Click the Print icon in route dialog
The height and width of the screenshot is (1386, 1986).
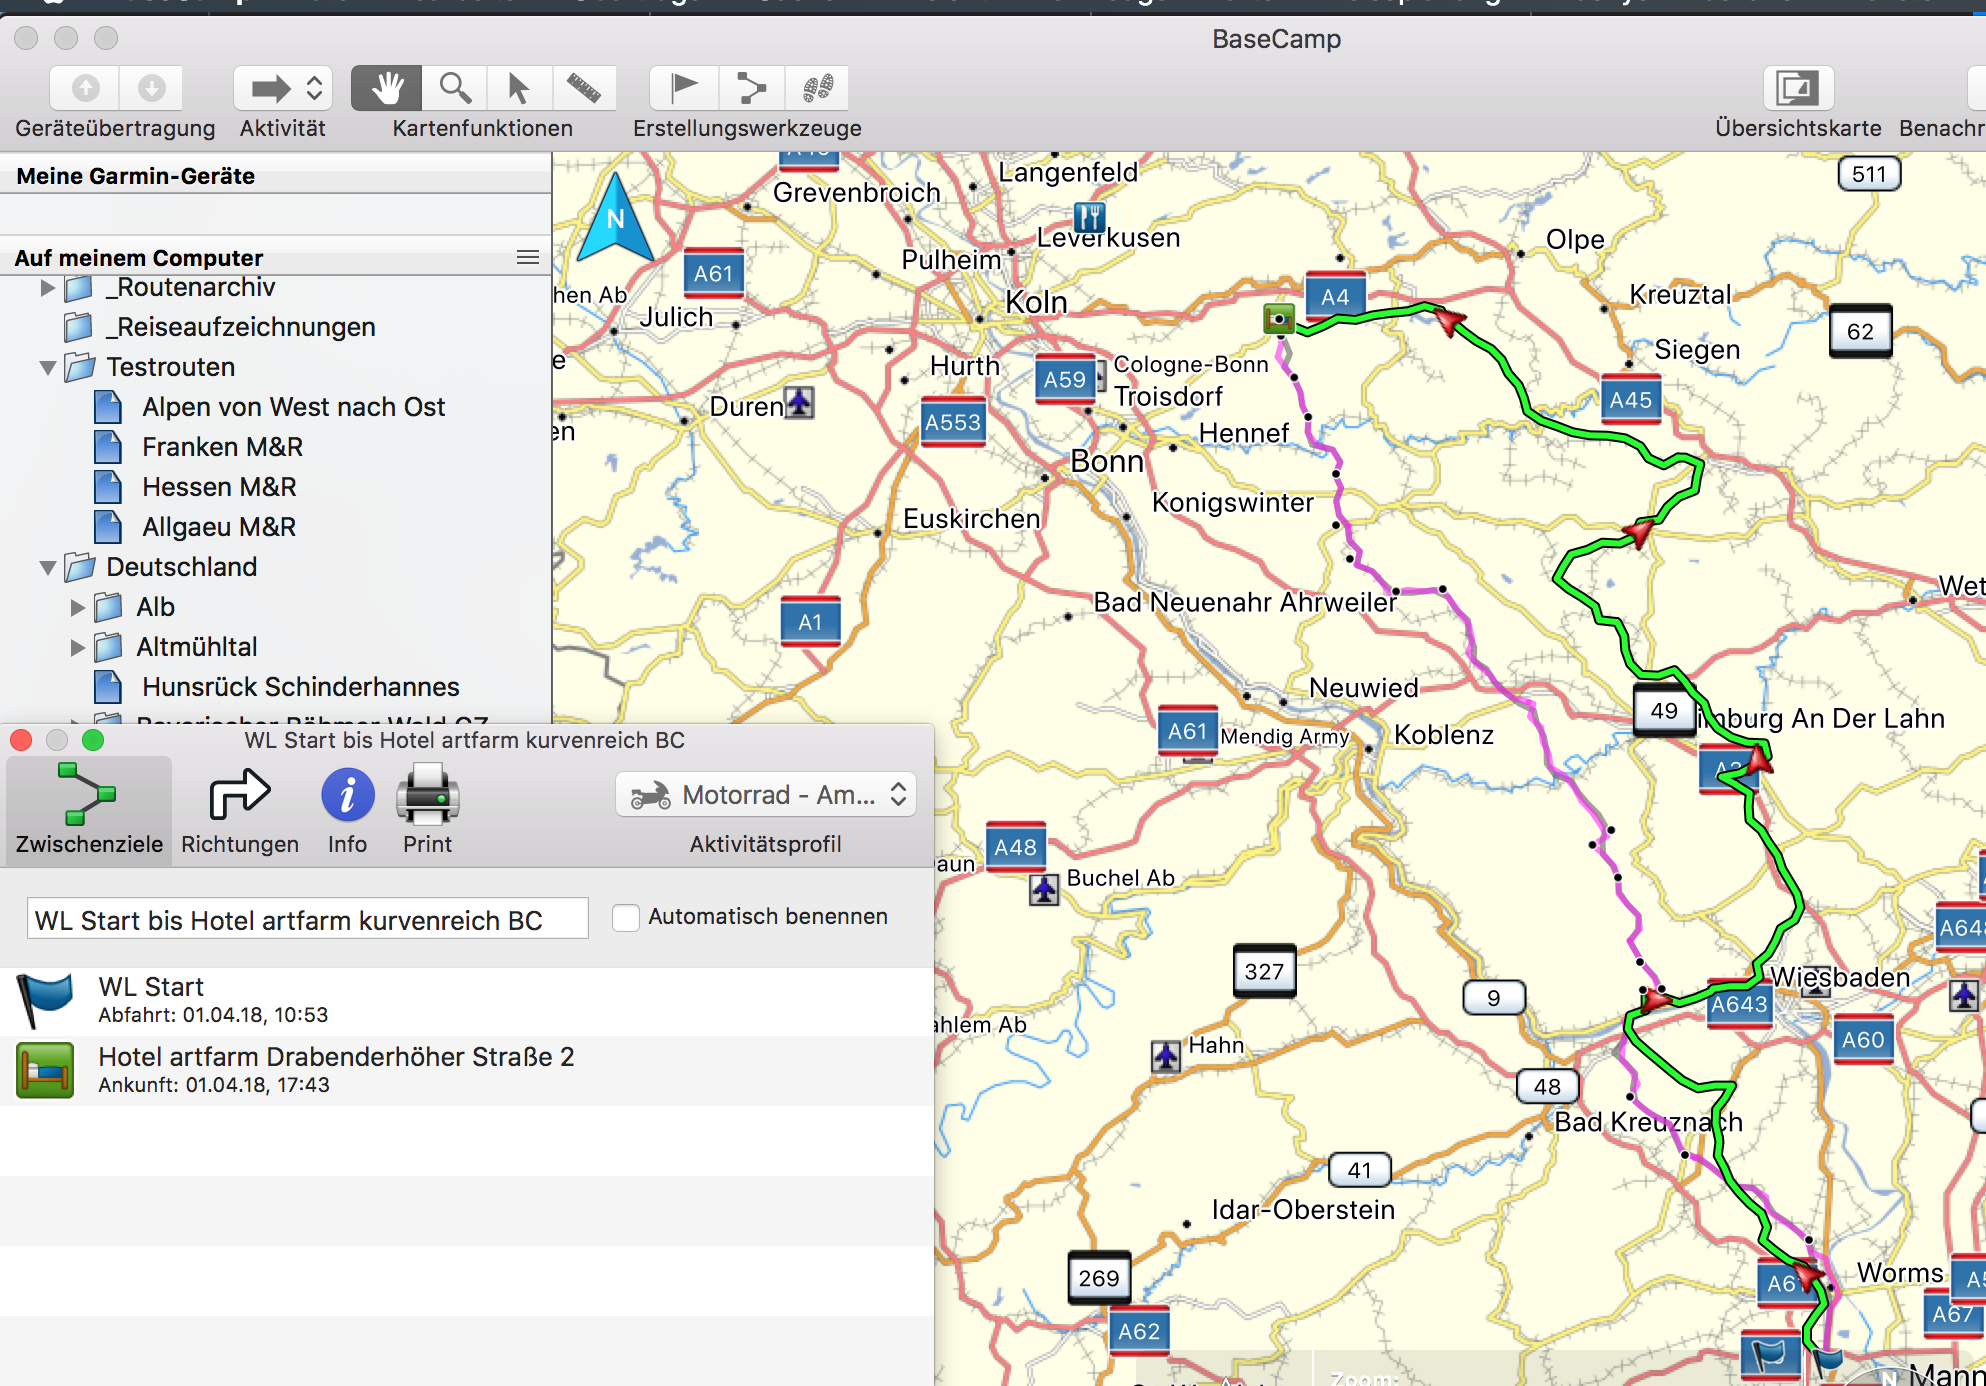pos(427,810)
